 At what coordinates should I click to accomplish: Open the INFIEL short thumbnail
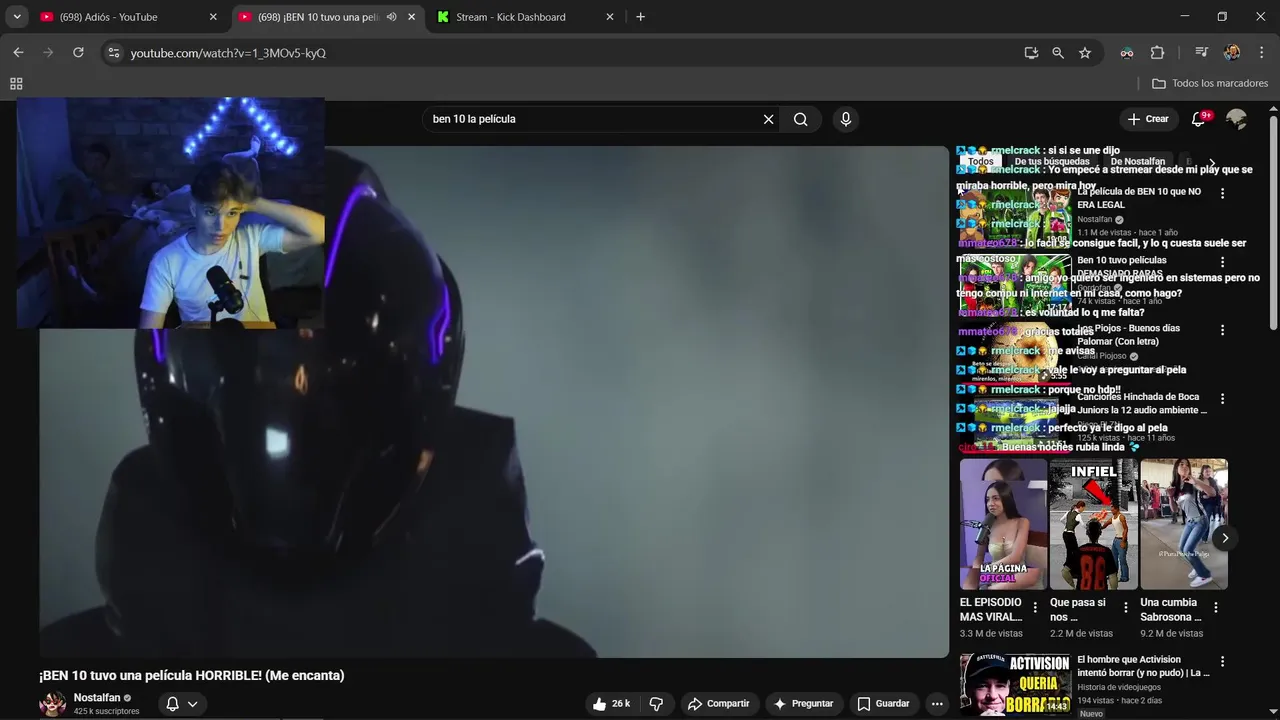[1093, 524]
